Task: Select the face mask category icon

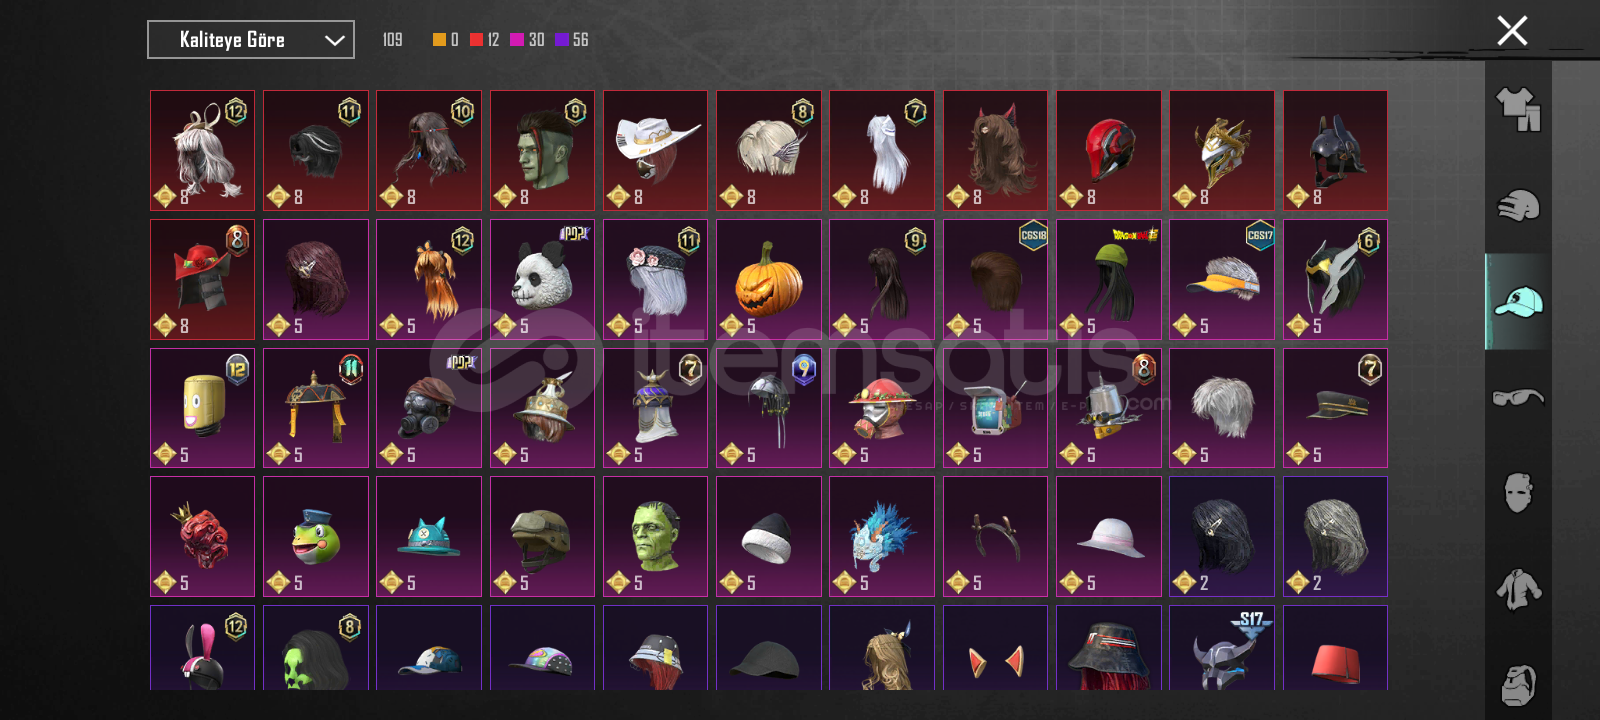Action: coord(1518,493)
